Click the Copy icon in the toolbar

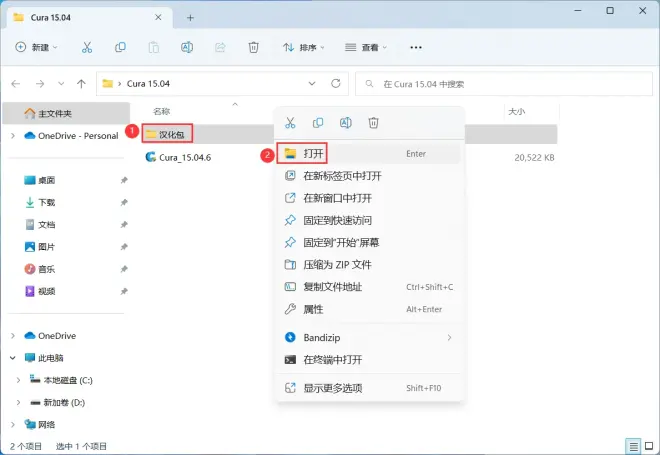(x=120, y=47)
